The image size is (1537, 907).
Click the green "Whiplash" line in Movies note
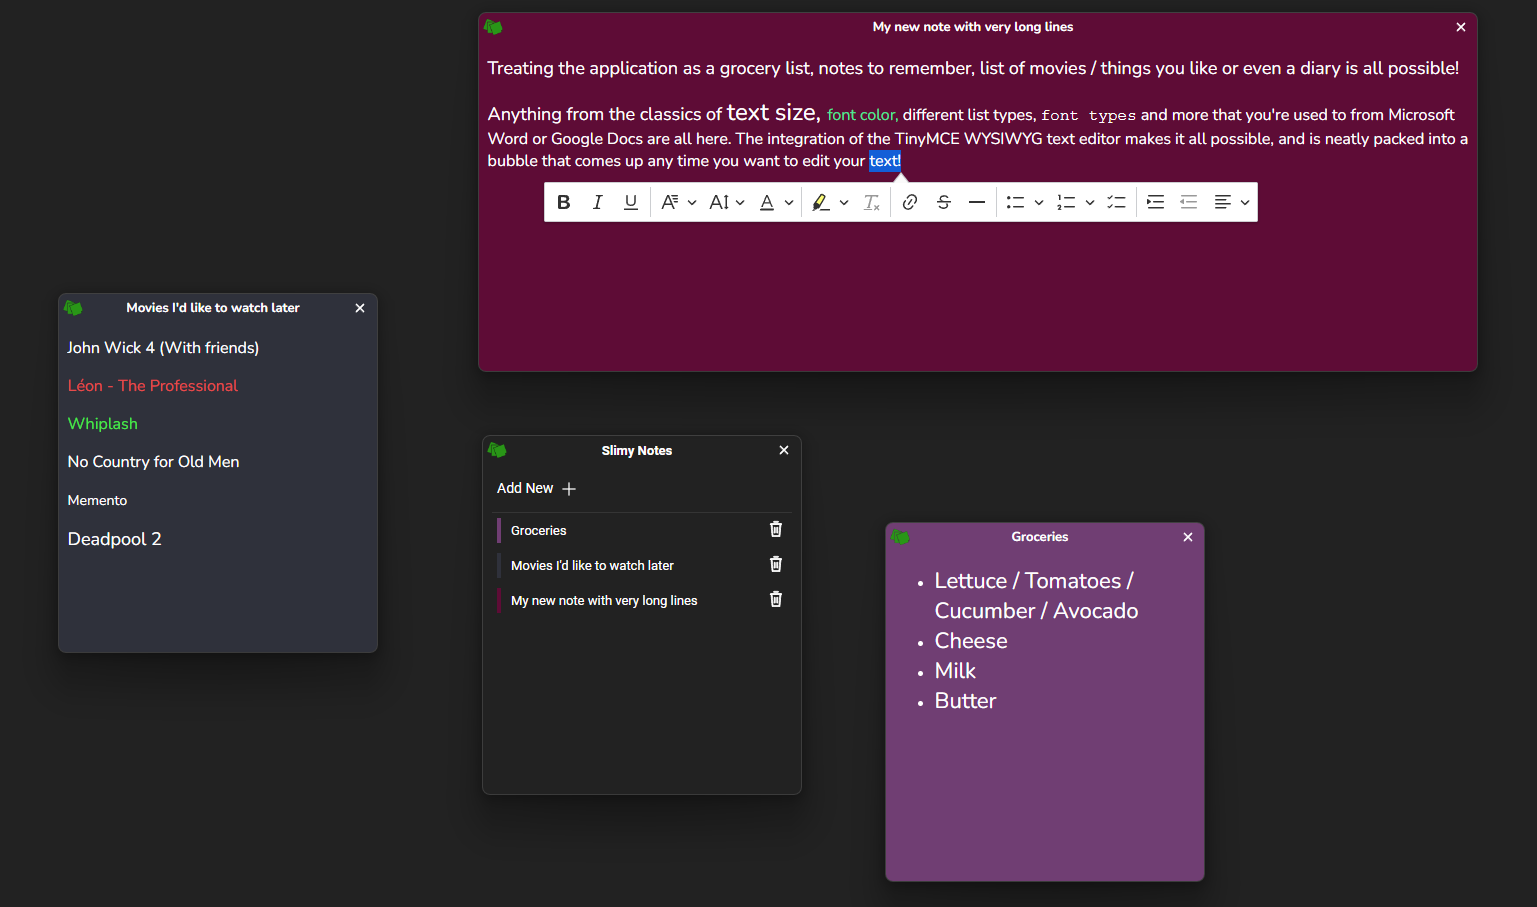point(103,424)
